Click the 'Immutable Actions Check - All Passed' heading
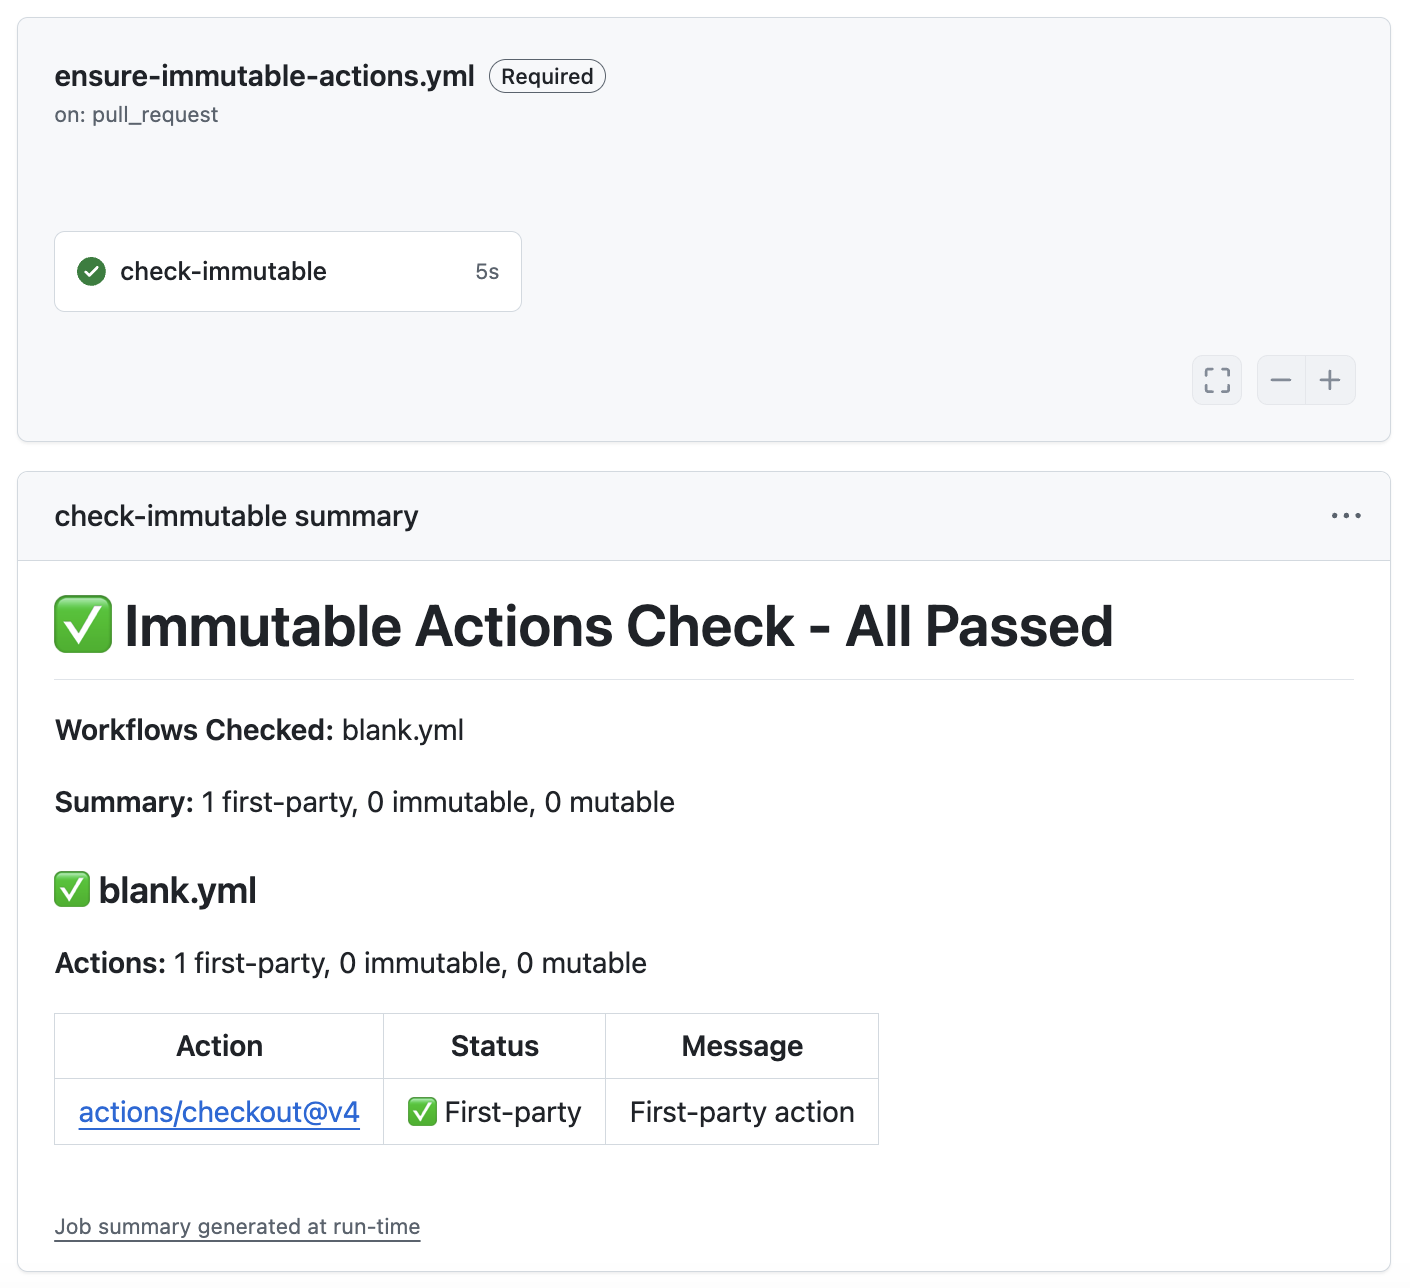 click(x=618, y=627)
